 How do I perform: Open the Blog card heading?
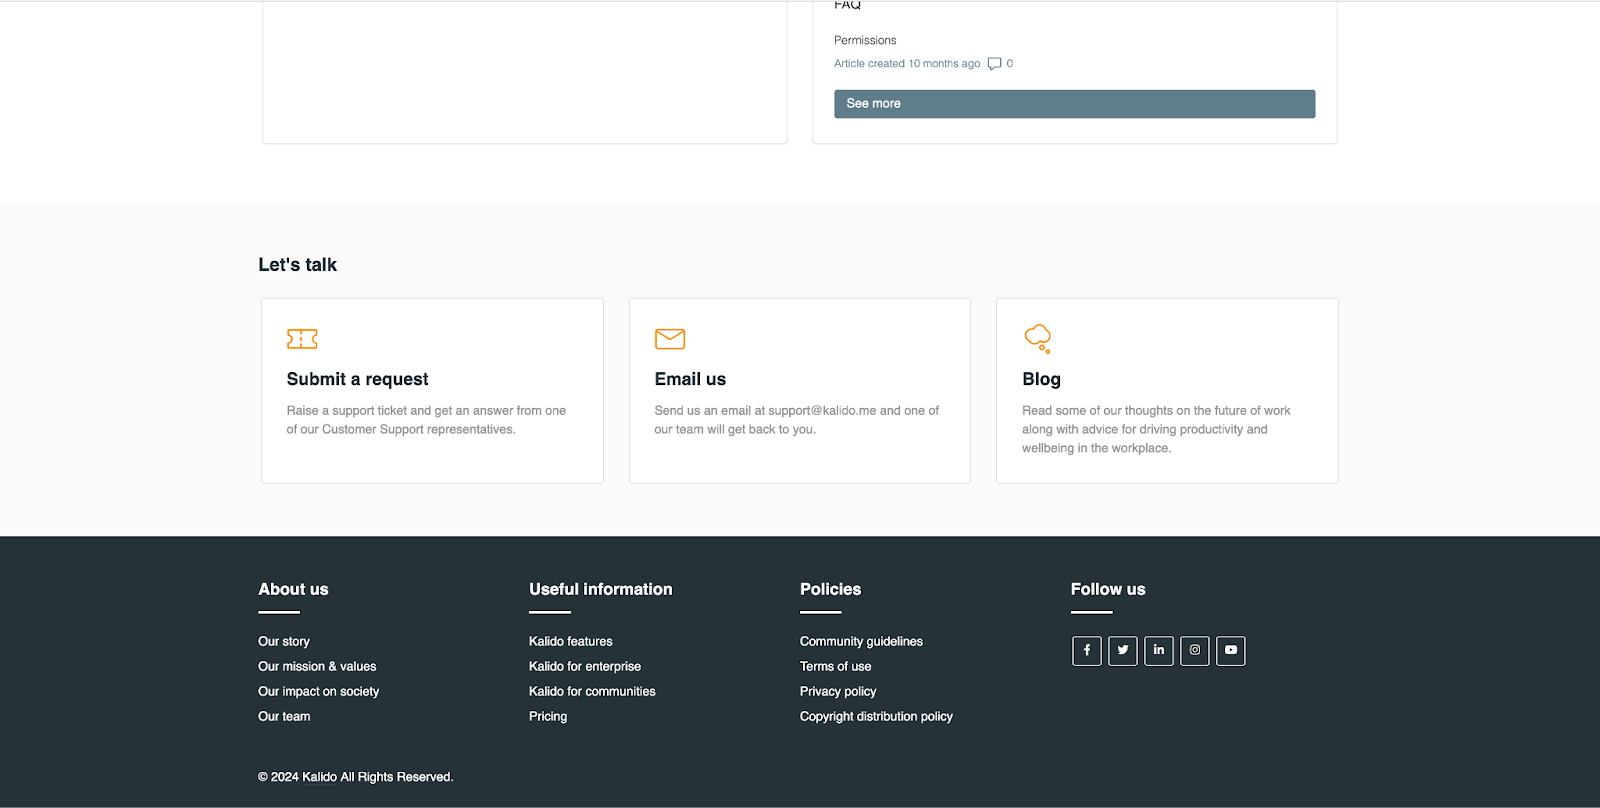(x=1041, y=379)
